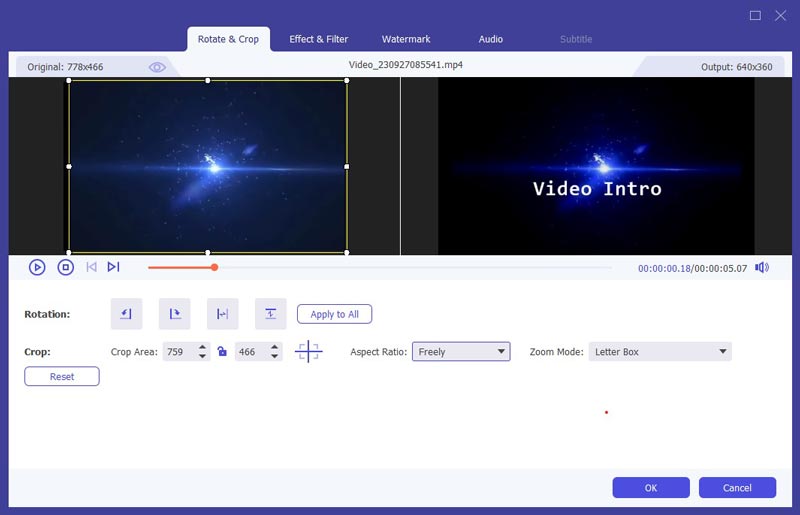Rotate video 90 degrees left

click(x=126, y=314)
